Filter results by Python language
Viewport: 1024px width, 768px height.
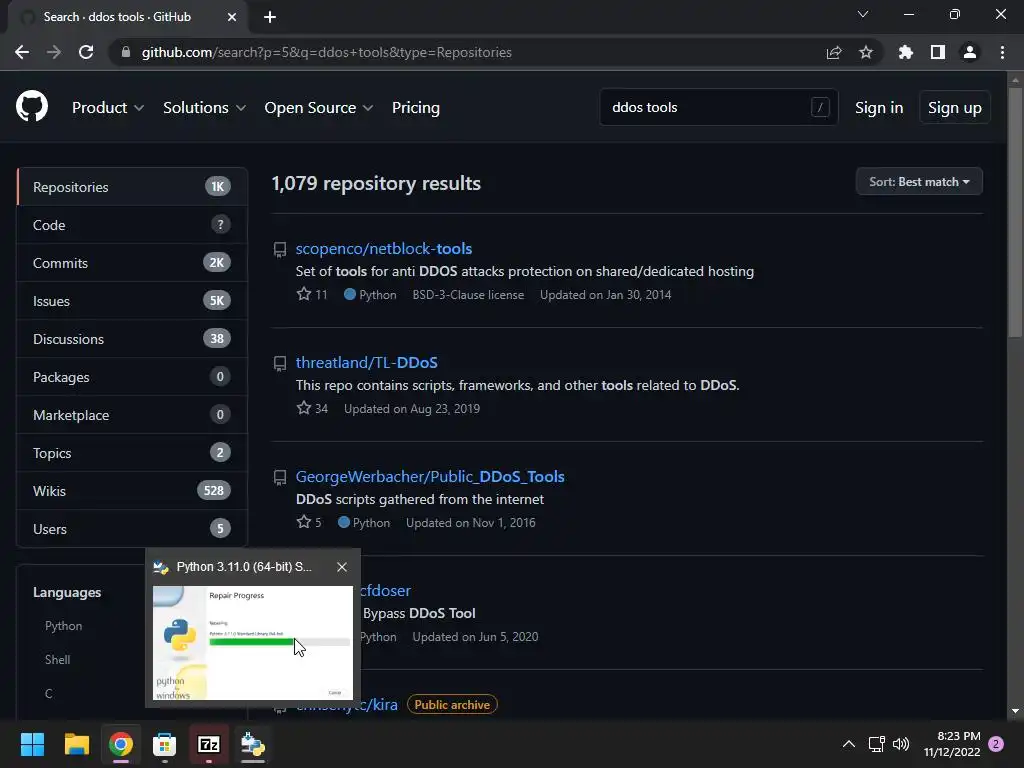[63, 626]
